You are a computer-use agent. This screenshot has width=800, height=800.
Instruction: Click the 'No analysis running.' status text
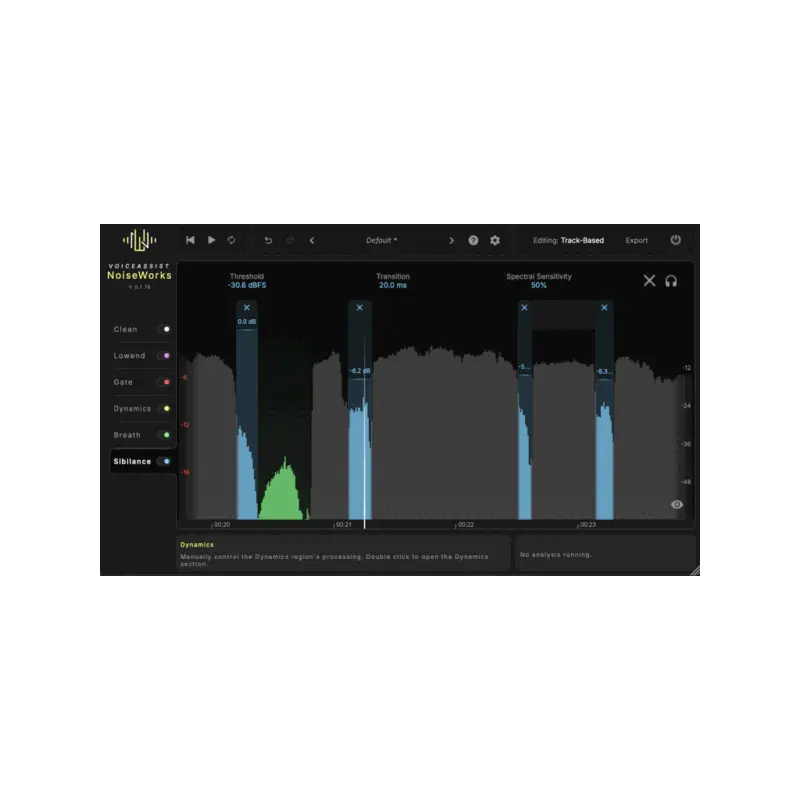[x=556, y=555]
